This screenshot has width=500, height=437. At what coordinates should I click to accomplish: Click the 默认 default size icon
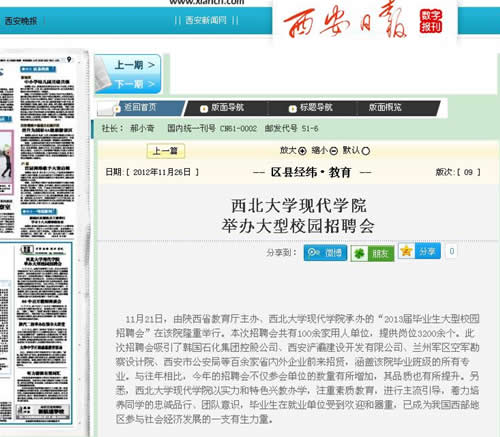(x=366, y=151)
